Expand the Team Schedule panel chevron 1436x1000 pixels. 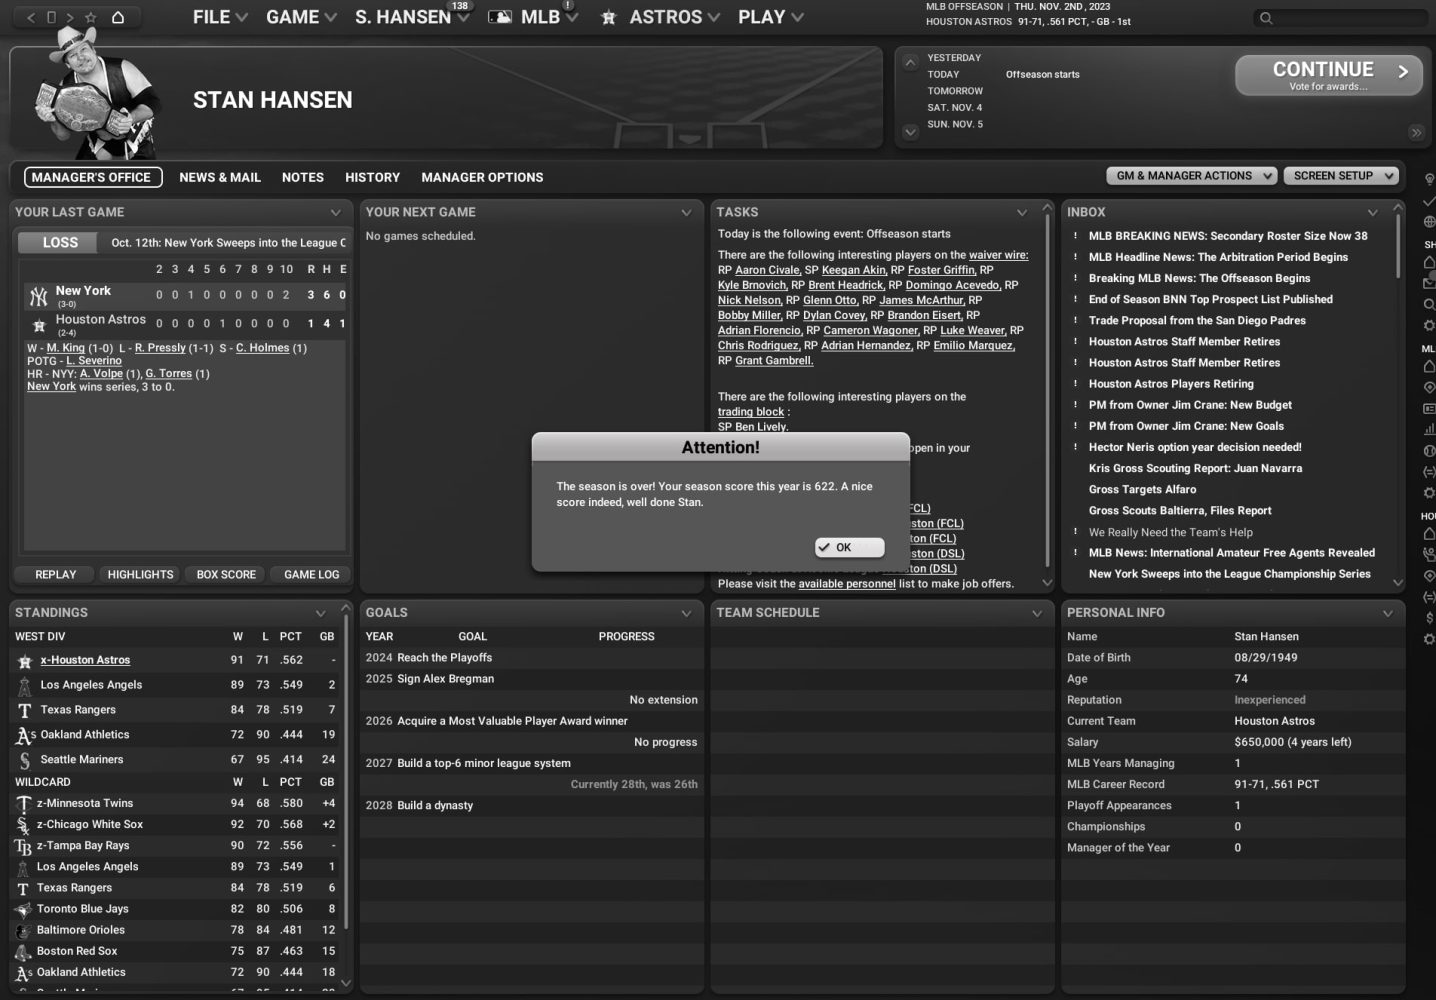(x=1037, y=613)
